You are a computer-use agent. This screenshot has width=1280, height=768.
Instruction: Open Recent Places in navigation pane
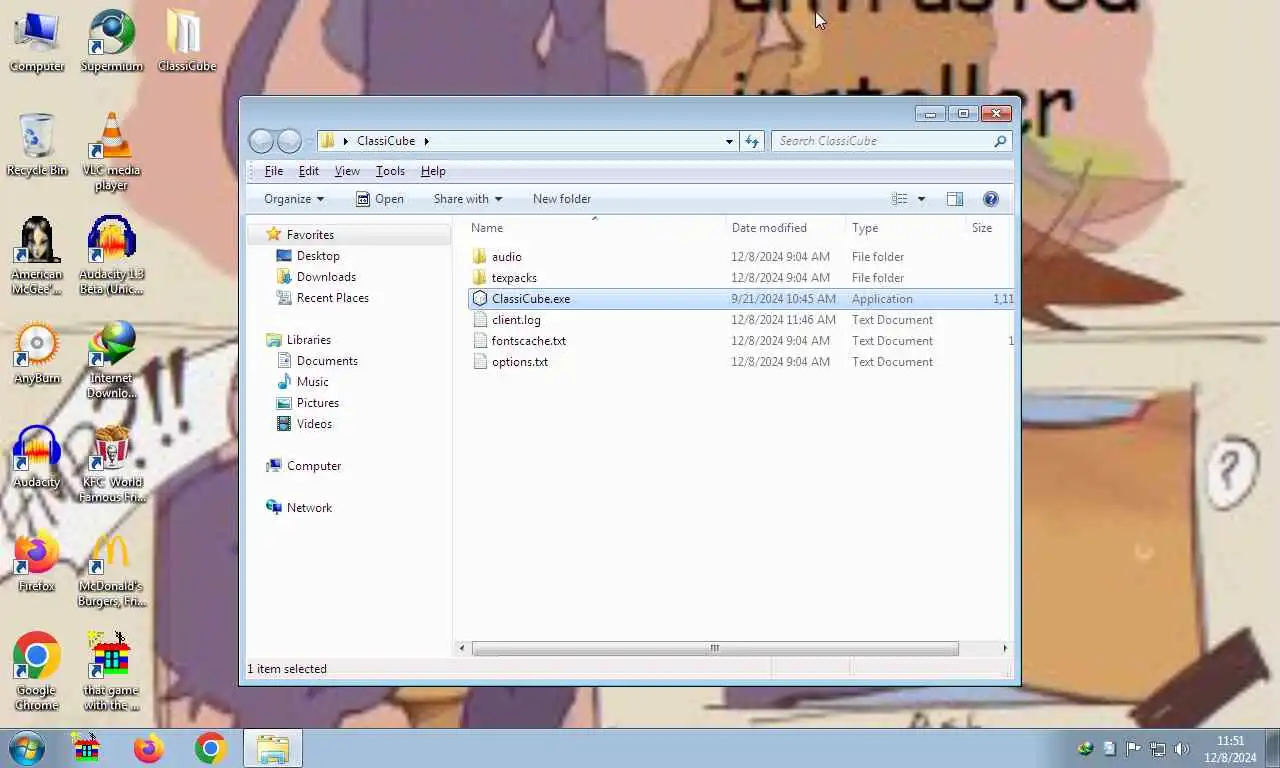(x=332, y=298)
